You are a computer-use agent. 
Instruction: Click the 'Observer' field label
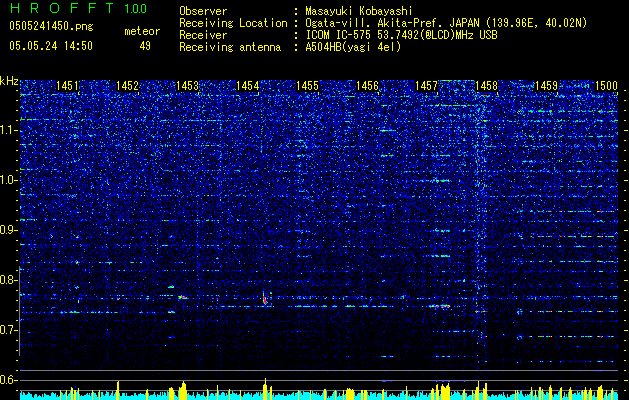(203, 11)
